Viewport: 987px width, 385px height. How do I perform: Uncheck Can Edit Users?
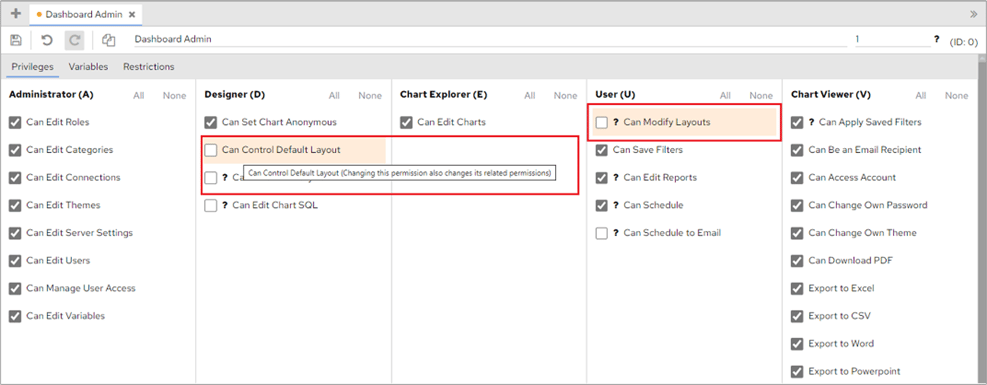click(x=15, y=261)
